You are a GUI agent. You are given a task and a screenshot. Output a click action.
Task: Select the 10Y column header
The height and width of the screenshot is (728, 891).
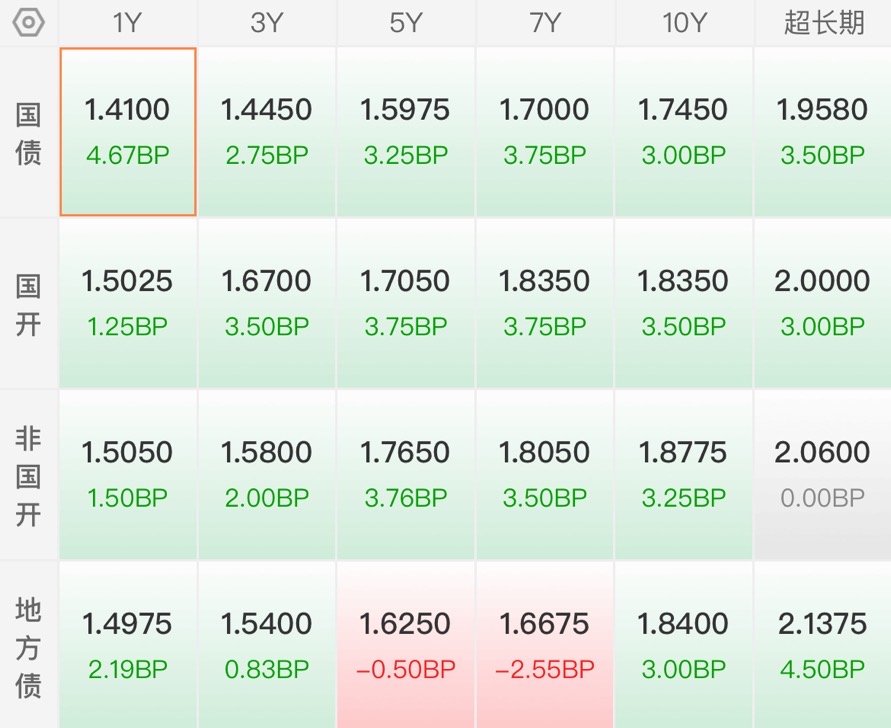pyautogui.click(x=684, y=23)
